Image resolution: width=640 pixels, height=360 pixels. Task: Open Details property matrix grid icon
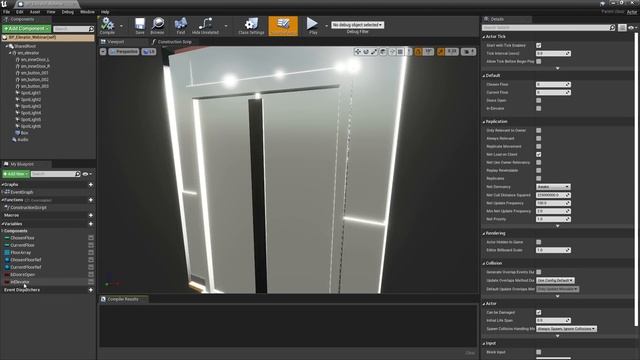point(622,27)
